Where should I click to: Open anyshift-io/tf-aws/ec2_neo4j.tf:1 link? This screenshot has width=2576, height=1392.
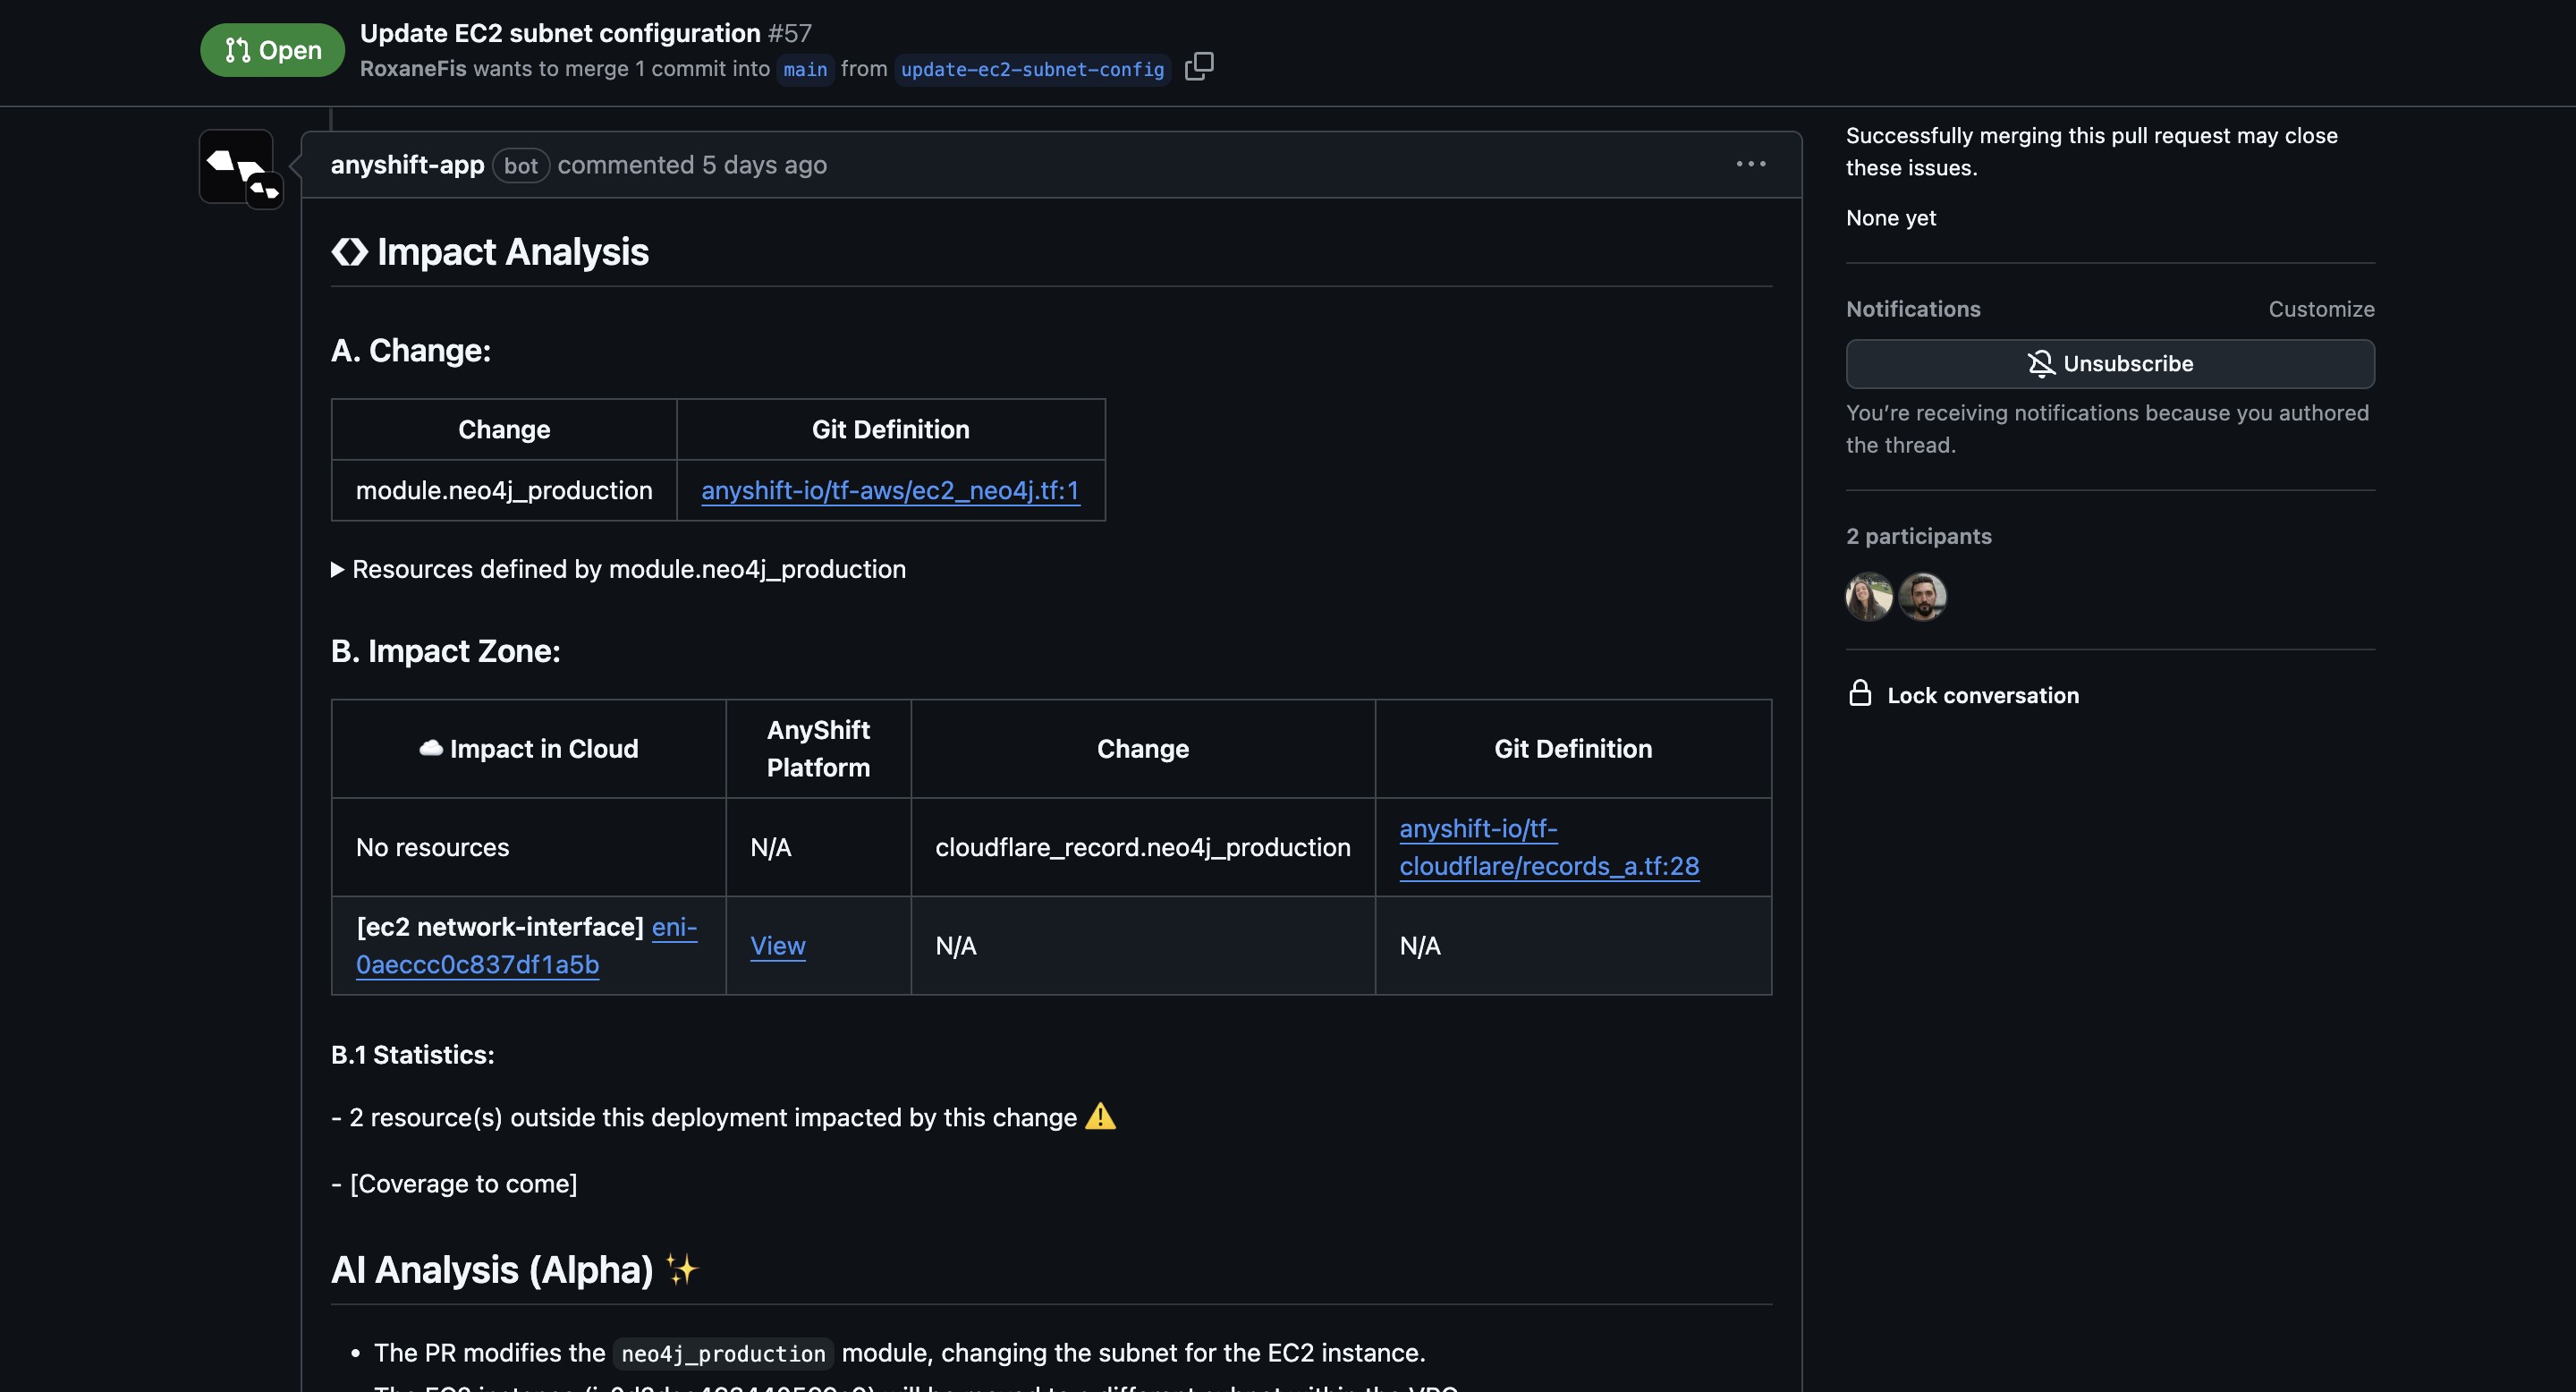889,490
